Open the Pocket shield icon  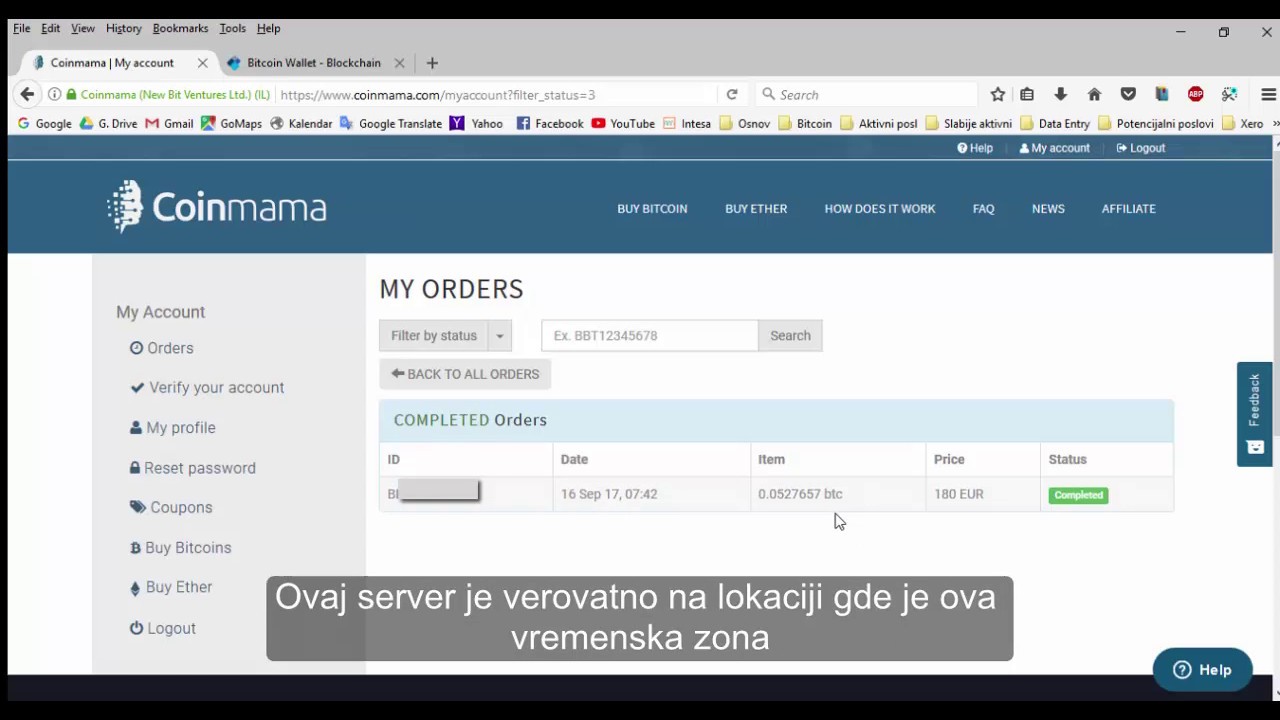pyautogui.click(x=1128, y=94)
